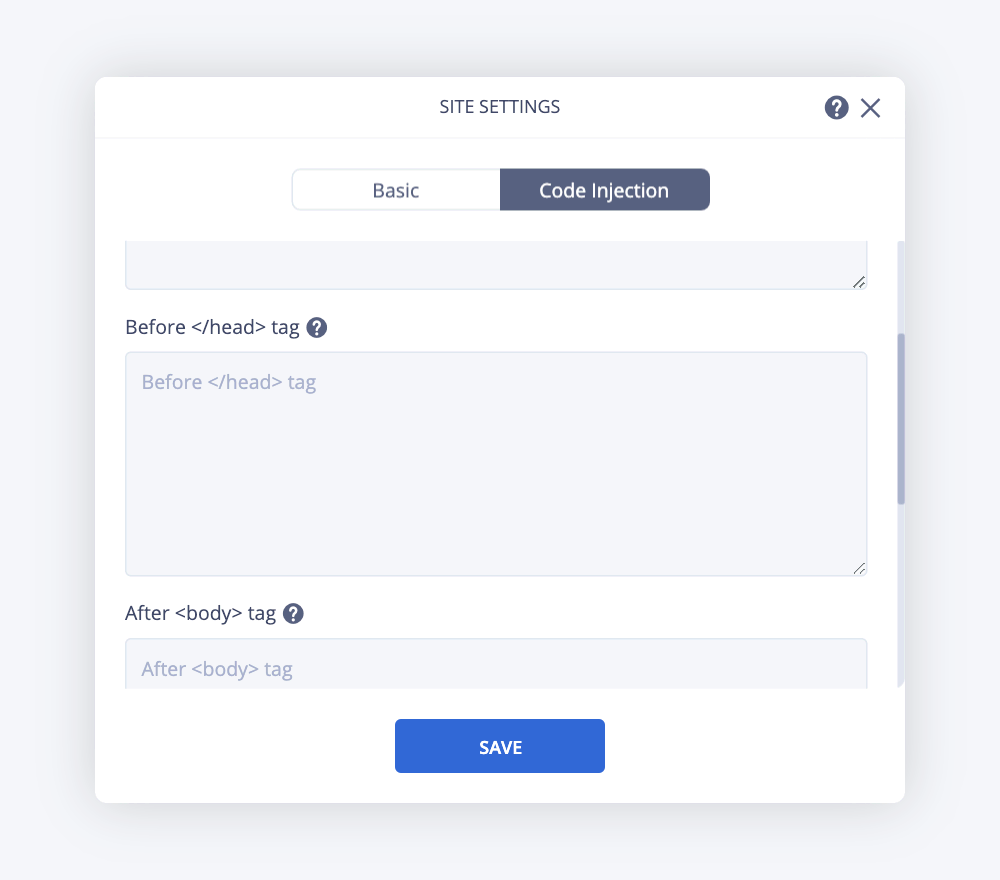Click the resize grip of the head text area
Screen dimensions: 1000x880
(860, 569)
